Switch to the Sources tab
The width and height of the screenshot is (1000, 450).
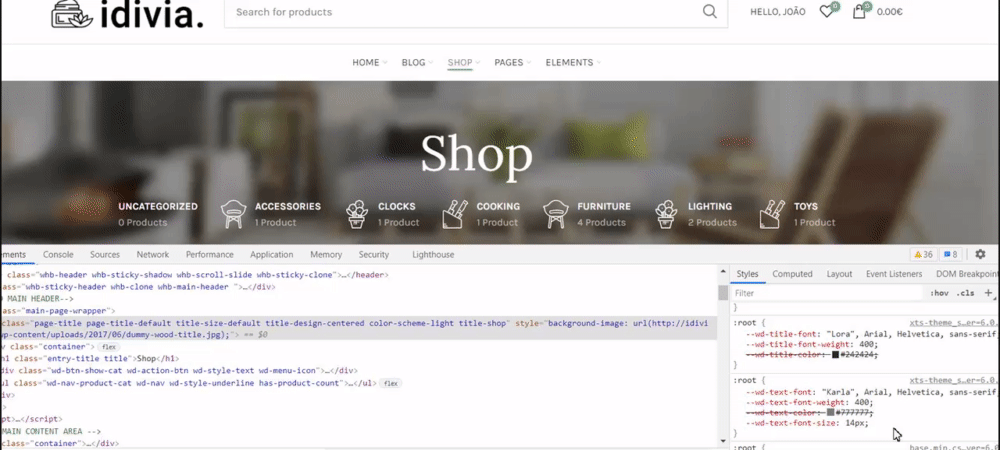[x=105, y=254]
